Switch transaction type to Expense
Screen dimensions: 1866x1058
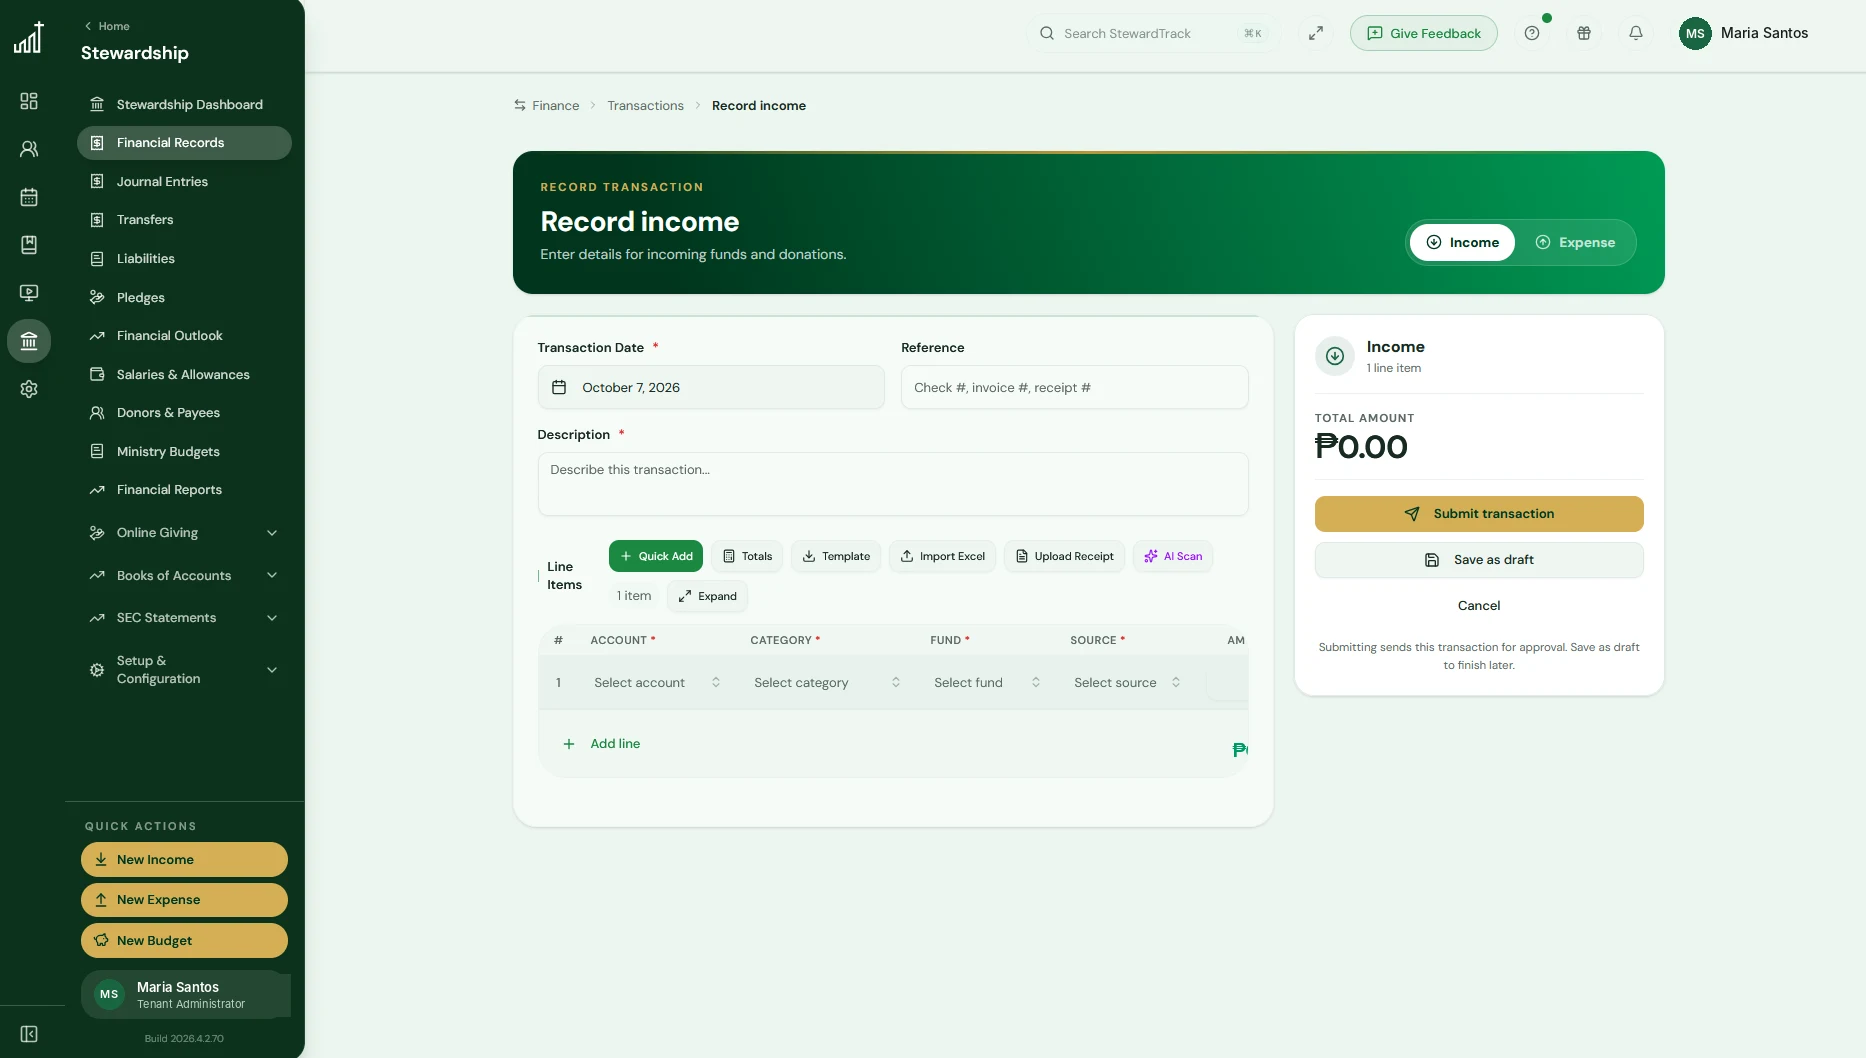(1575, 242)
